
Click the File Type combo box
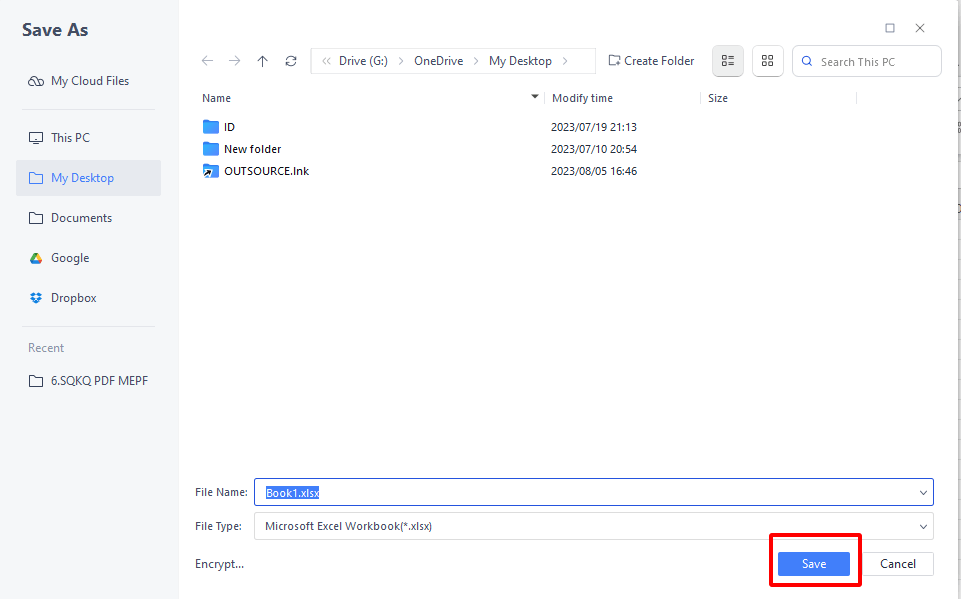pyautogui.click(x=593, y=527)
